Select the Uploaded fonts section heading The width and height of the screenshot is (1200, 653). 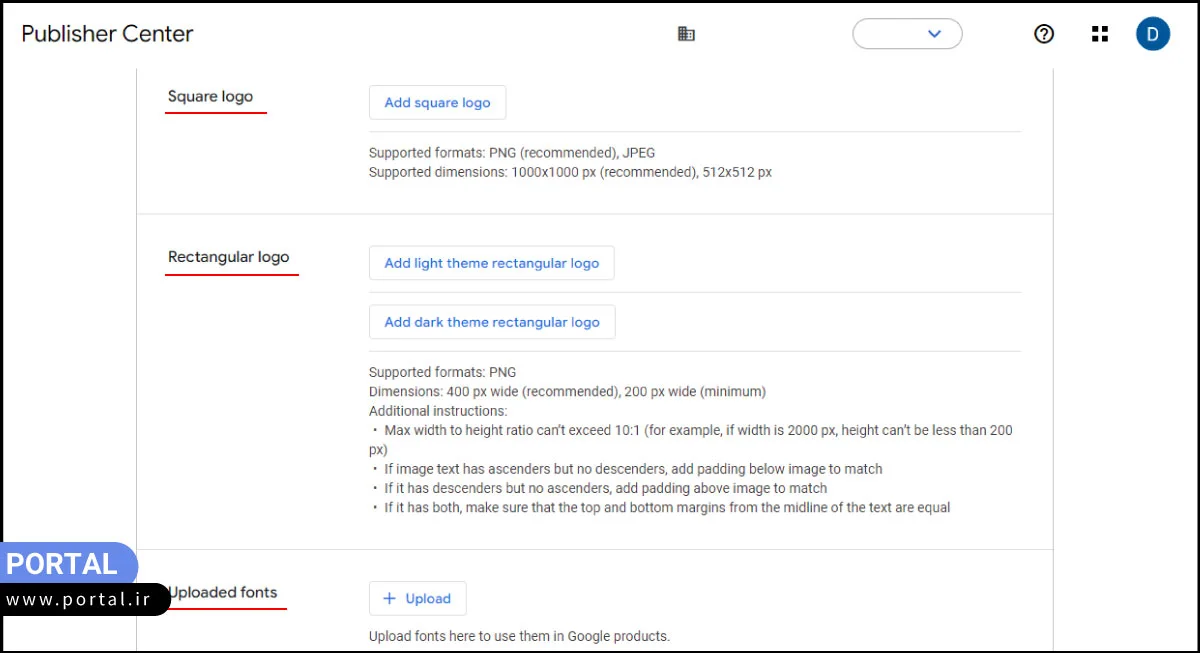pyautogui.click(x=224, y=593)
